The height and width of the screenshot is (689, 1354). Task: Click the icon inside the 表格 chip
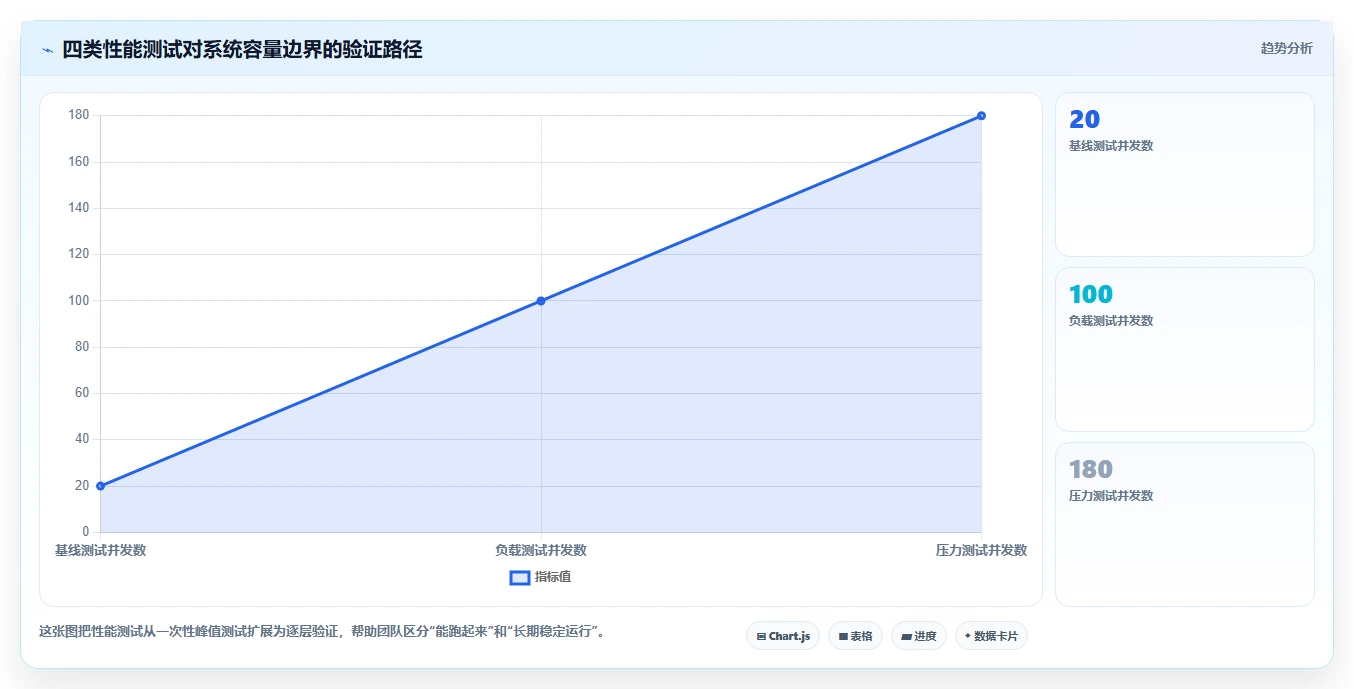point(843,636)
